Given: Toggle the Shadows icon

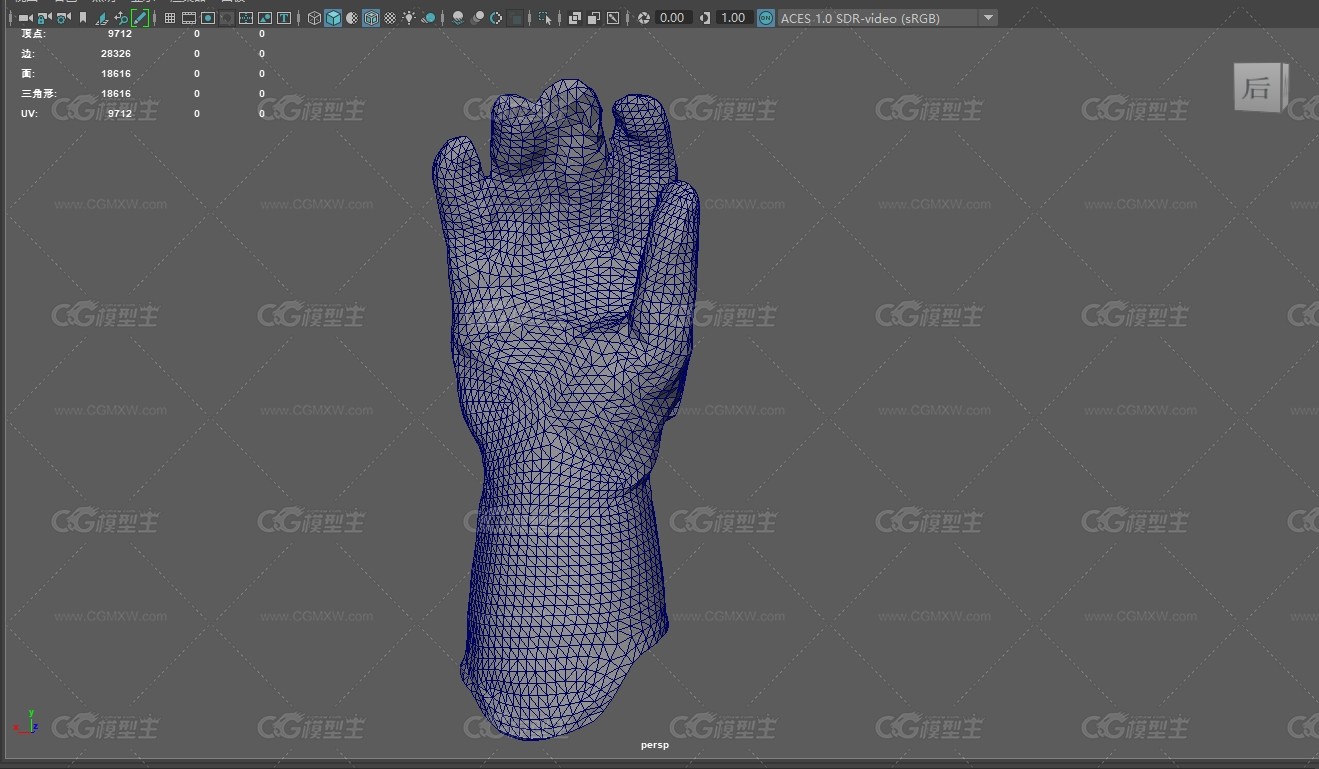Looking at the screenshot, I should point(428,18).
